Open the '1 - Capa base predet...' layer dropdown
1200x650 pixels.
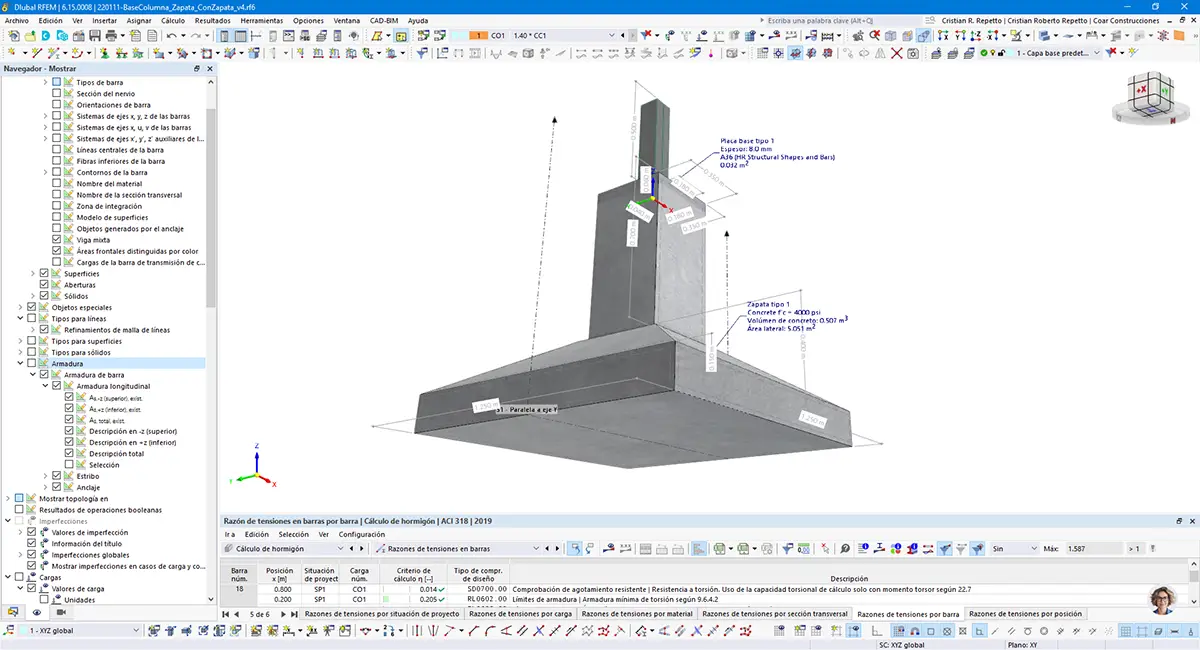[1096, 53]
